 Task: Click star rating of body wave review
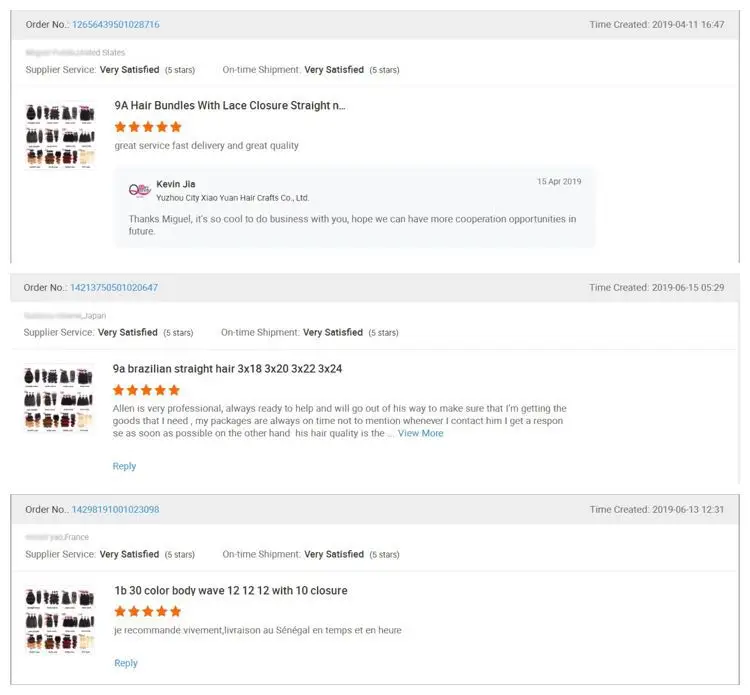click(148, 611)
